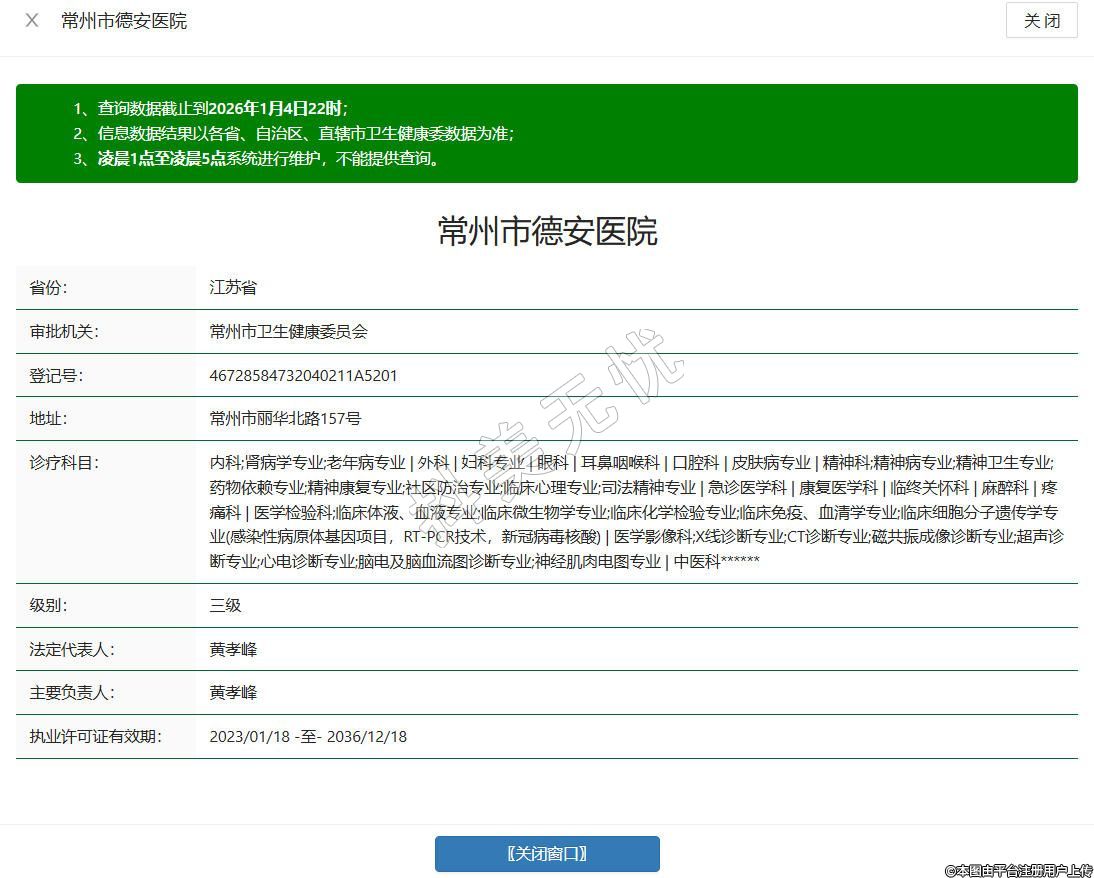Click the 主要负责人 row label
Screen dimensions: 1094x878
72,693
